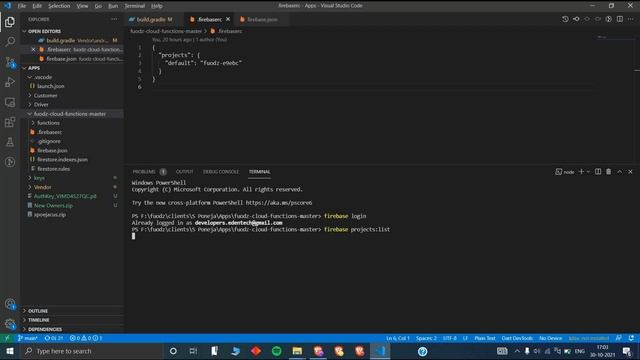Click No Device in status bar

point(551,338)
